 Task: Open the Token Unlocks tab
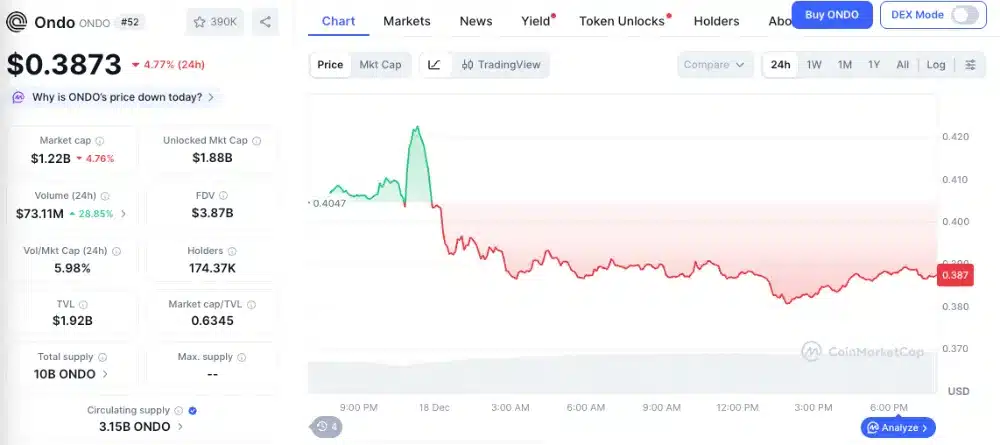coord(621,21)
